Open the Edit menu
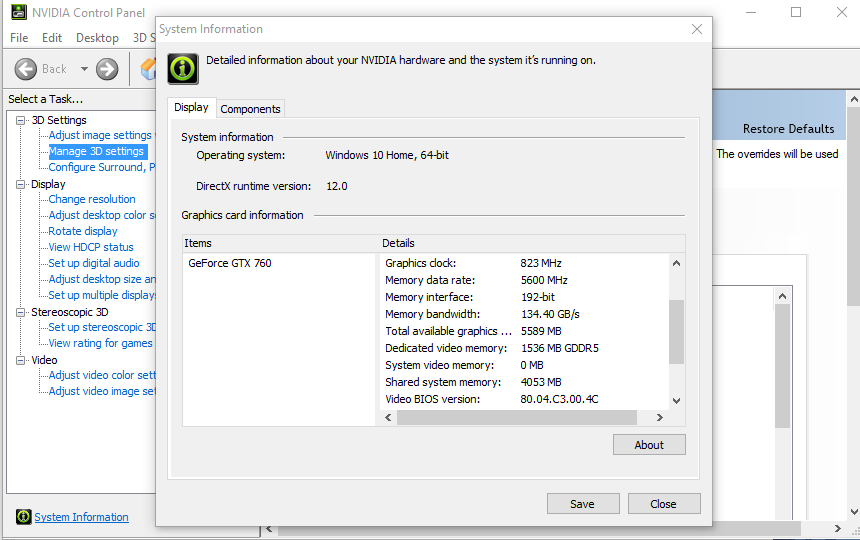860x540 pixels. [x=52, y=38]
